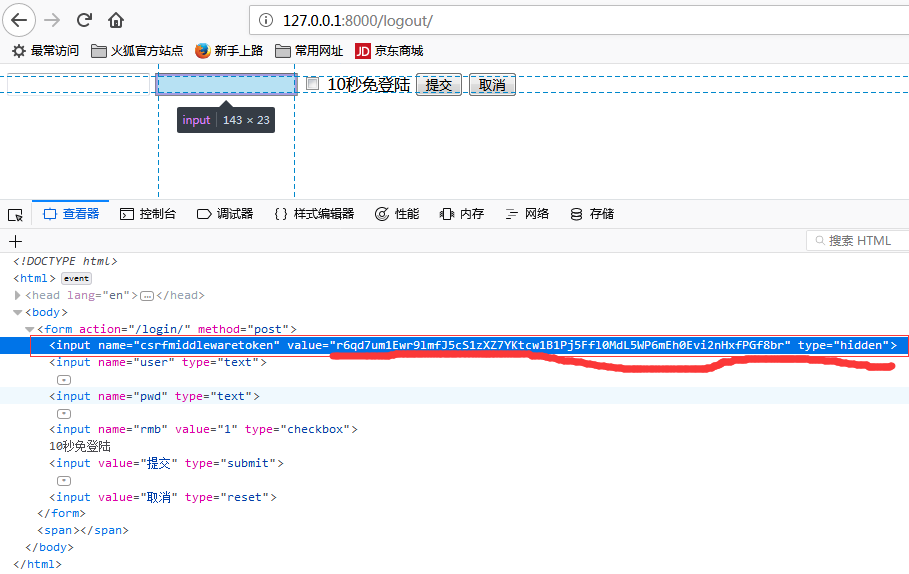Select the <html> tag node
Viewport: 909px width, 574px height.
(x=34, y=278)
